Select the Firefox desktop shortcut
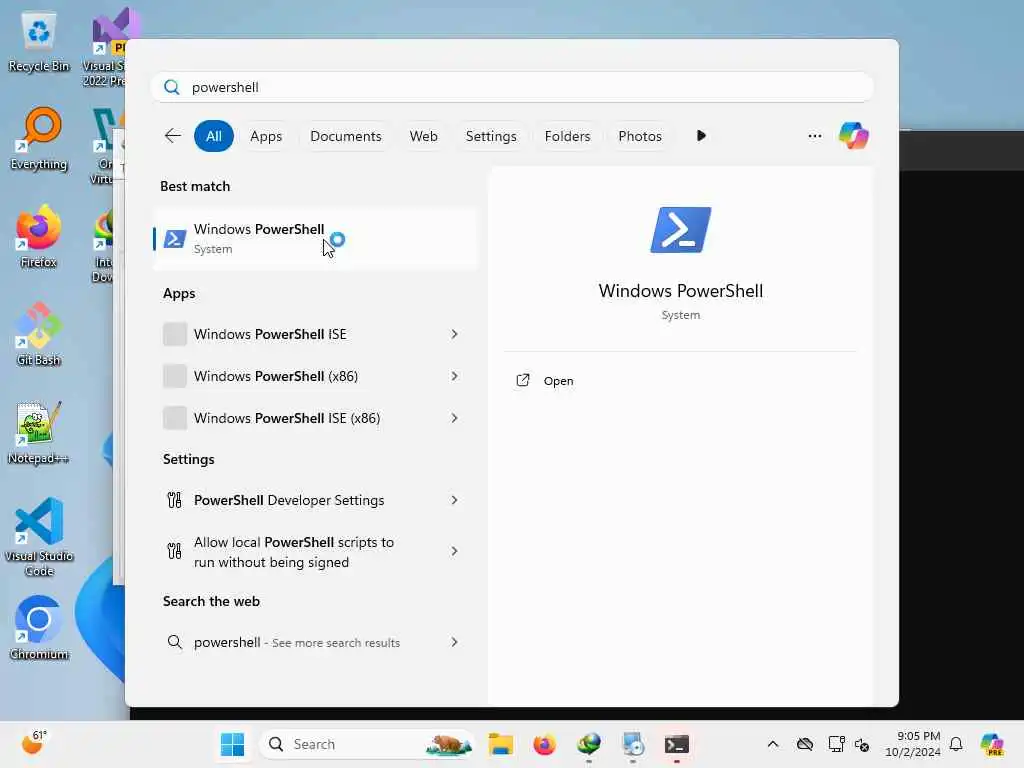This screenshot has width=1024, height=768. click(39, 236)
